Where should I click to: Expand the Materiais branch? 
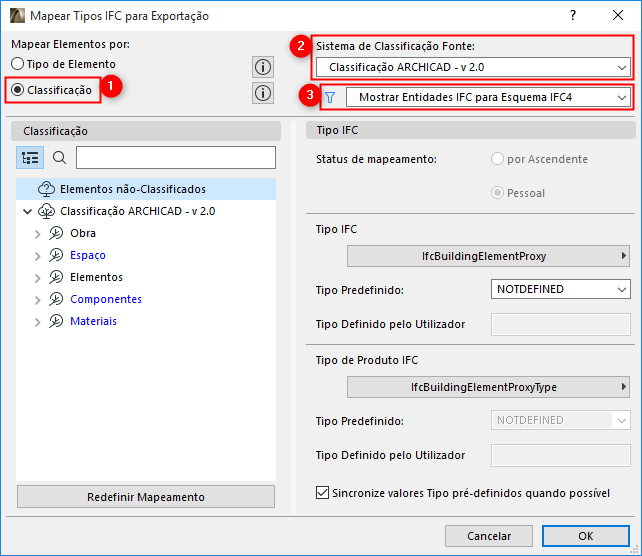pyautogui.click(x=38, y=322)
